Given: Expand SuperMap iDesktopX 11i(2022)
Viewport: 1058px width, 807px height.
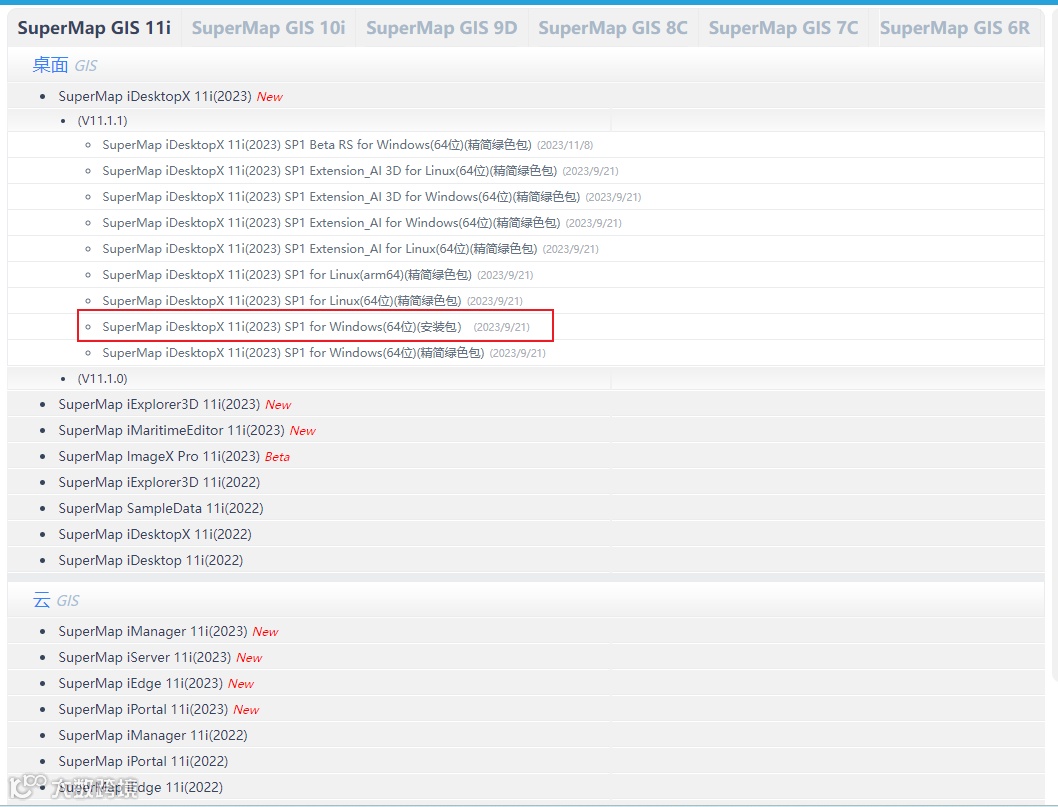Looking at the screenshot, I should [155, 534].
